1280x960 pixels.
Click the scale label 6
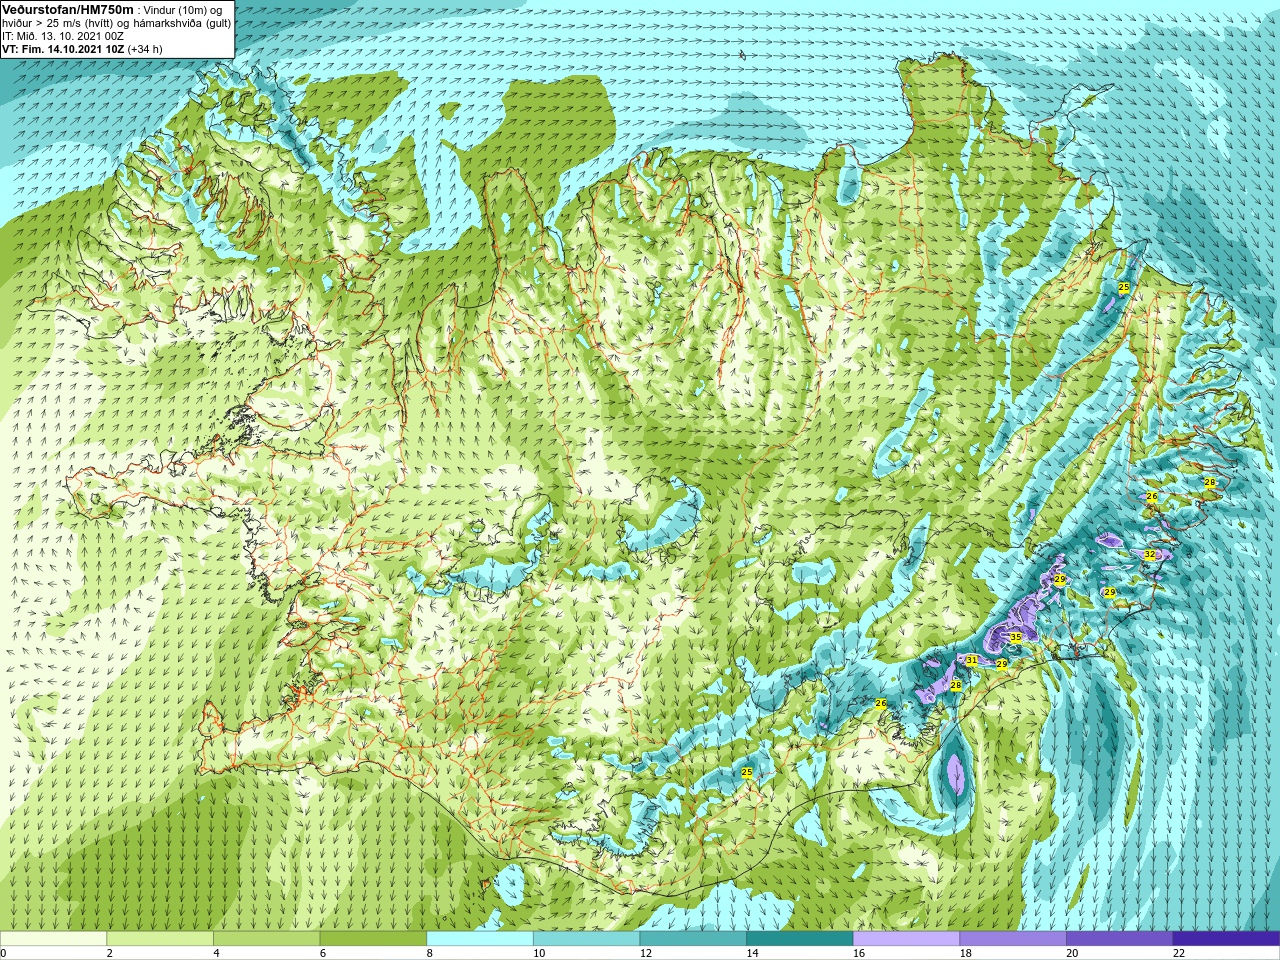[x=323, y=953]
